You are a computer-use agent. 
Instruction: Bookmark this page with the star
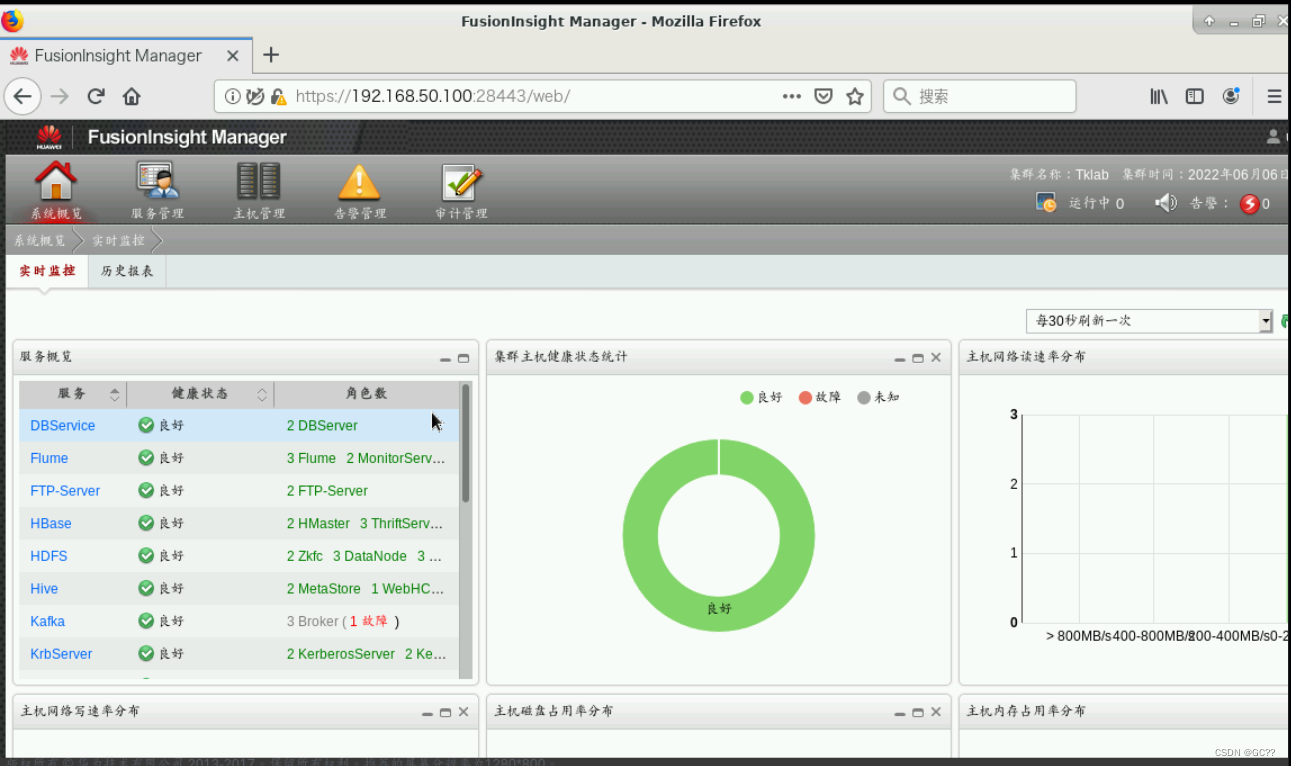(x=854, y=96)
